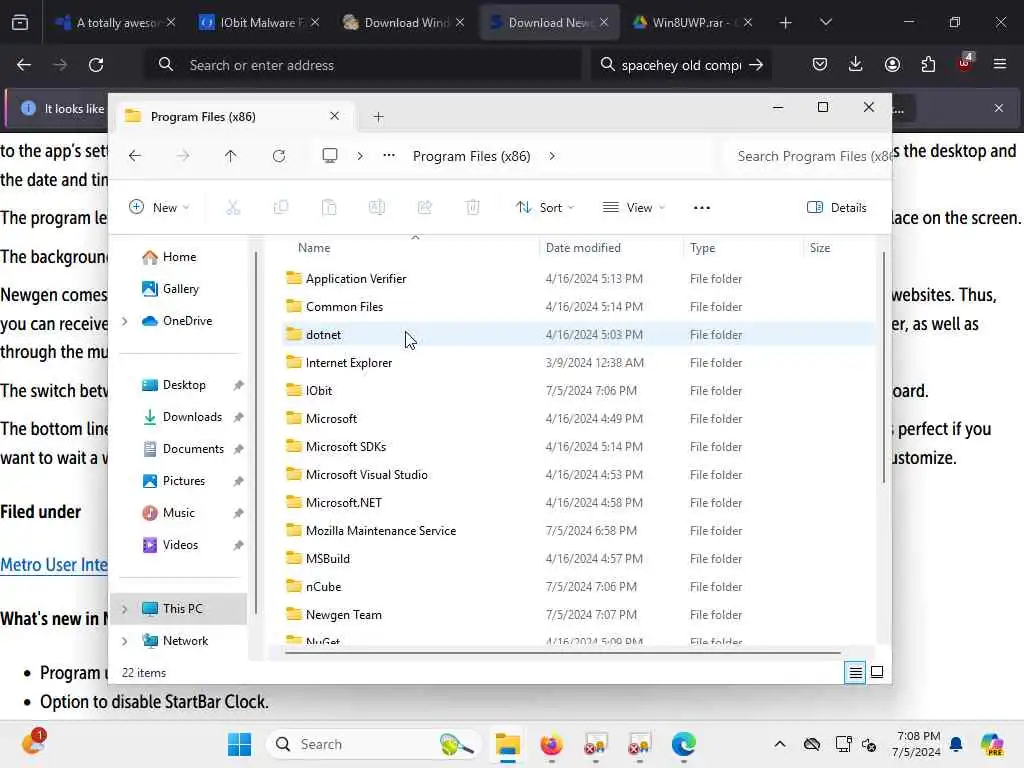
Task: Open the Sort dropdown
Action: pyautogui.click(x=545, y=208)
